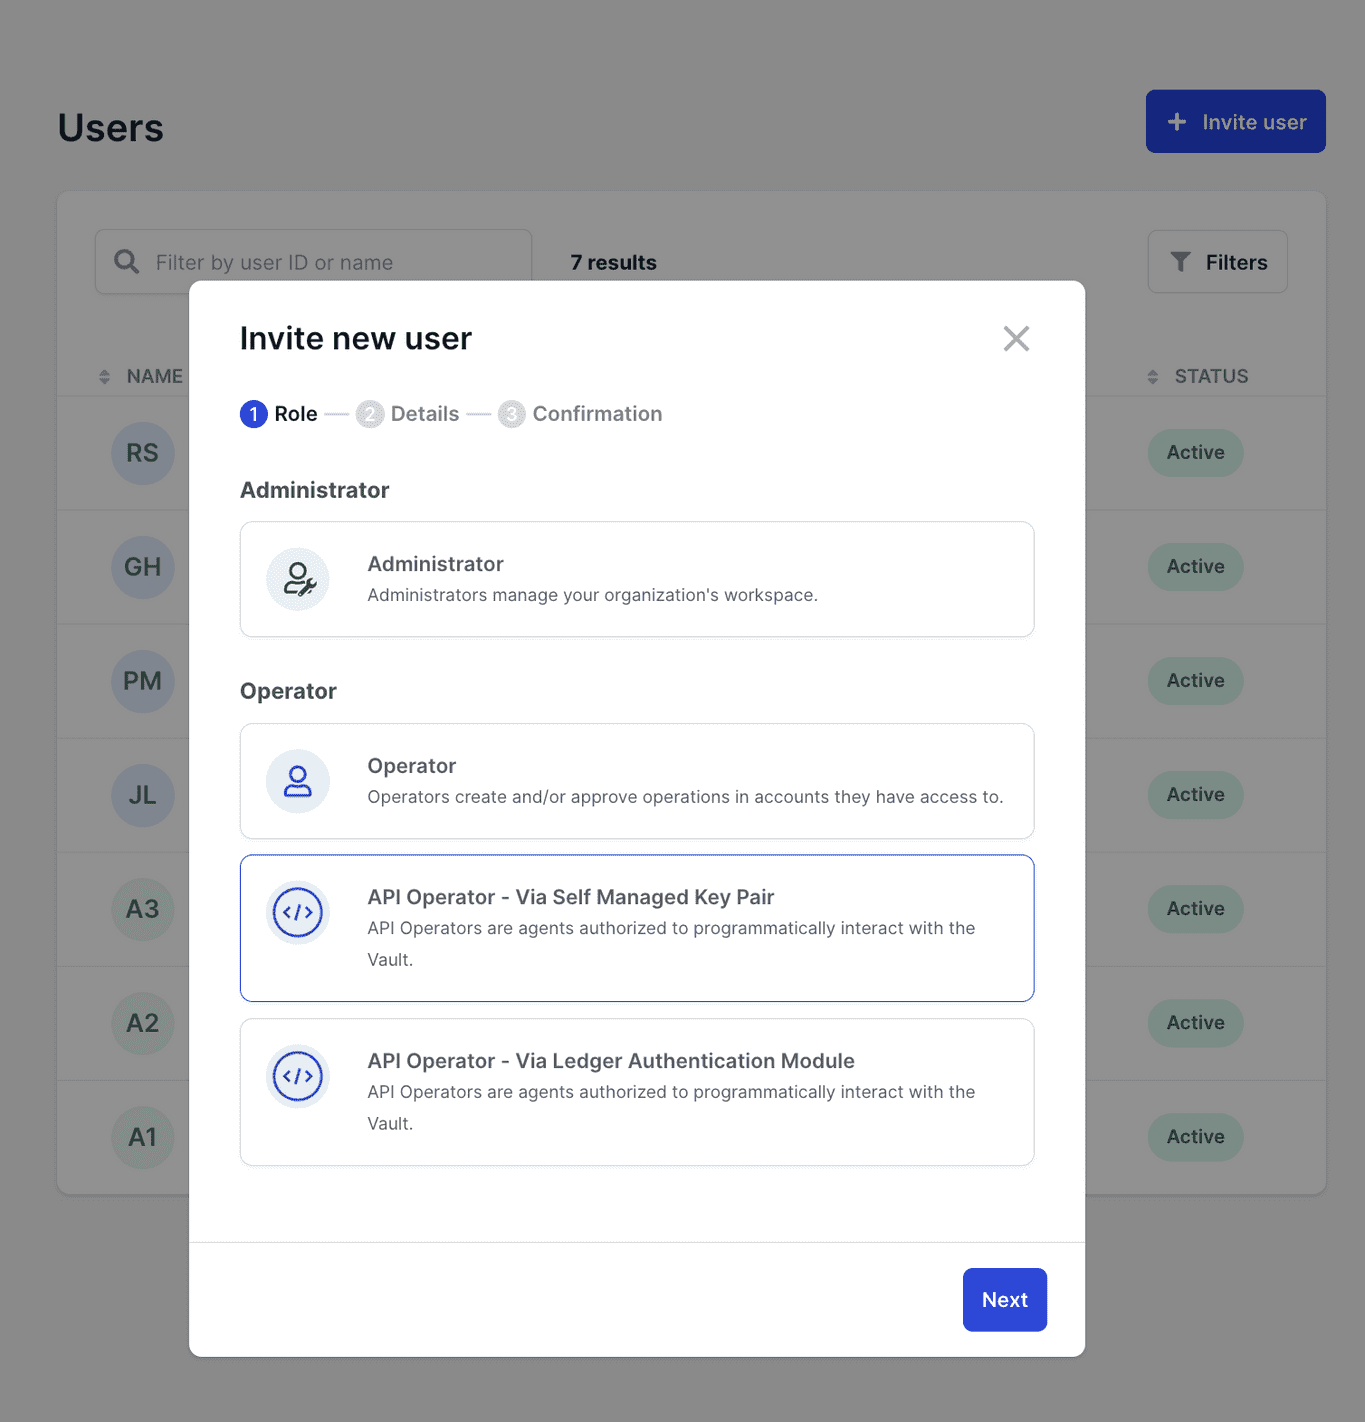Click the Next button
This screenshot has height=1422, width=1365.
pyautogui.click(x=1004, y=1299)
